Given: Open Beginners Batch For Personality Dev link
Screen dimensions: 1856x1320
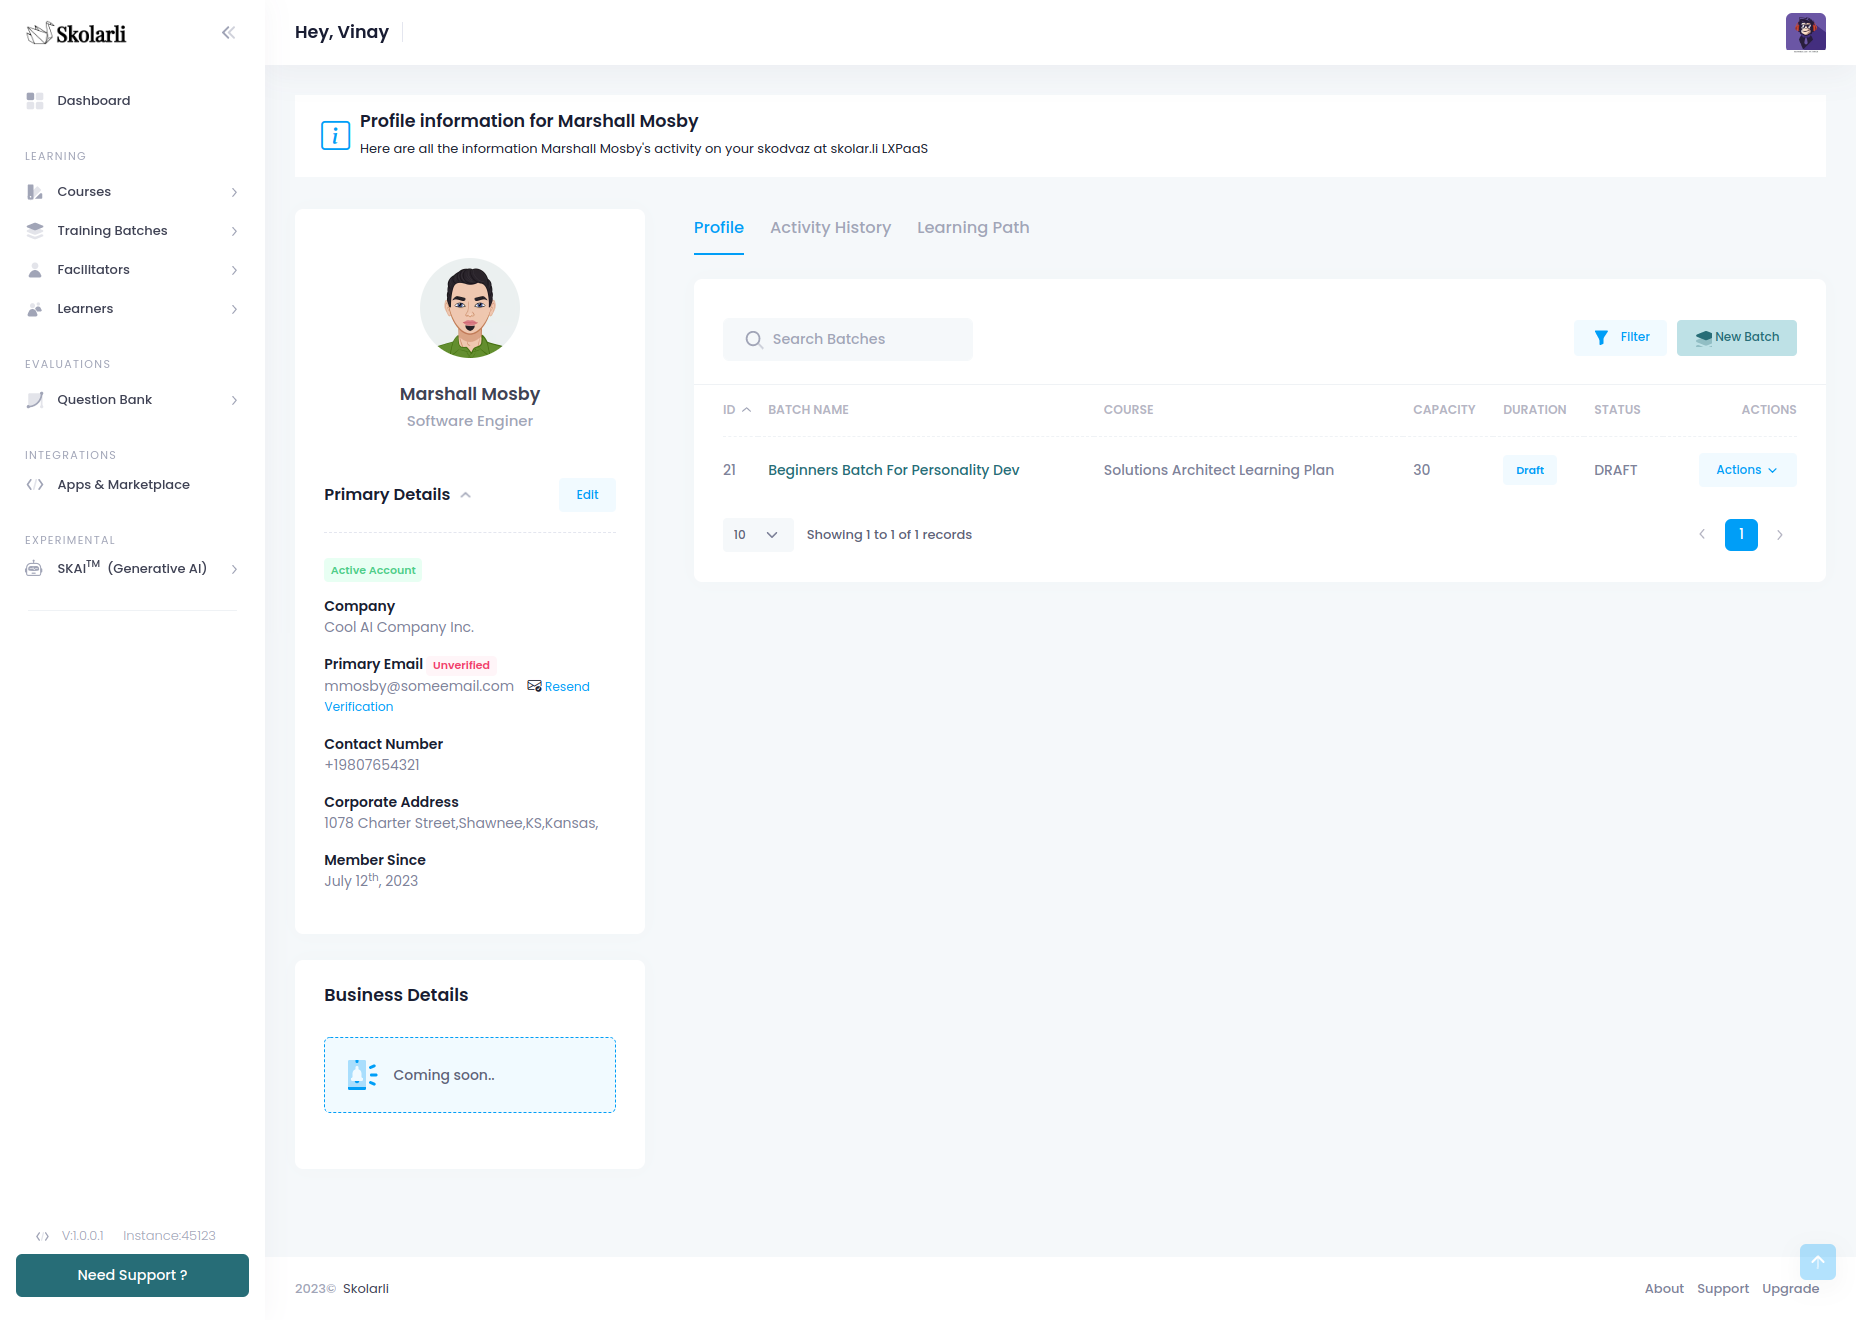Looking at the screenshot, I should [x=893, y=470].
